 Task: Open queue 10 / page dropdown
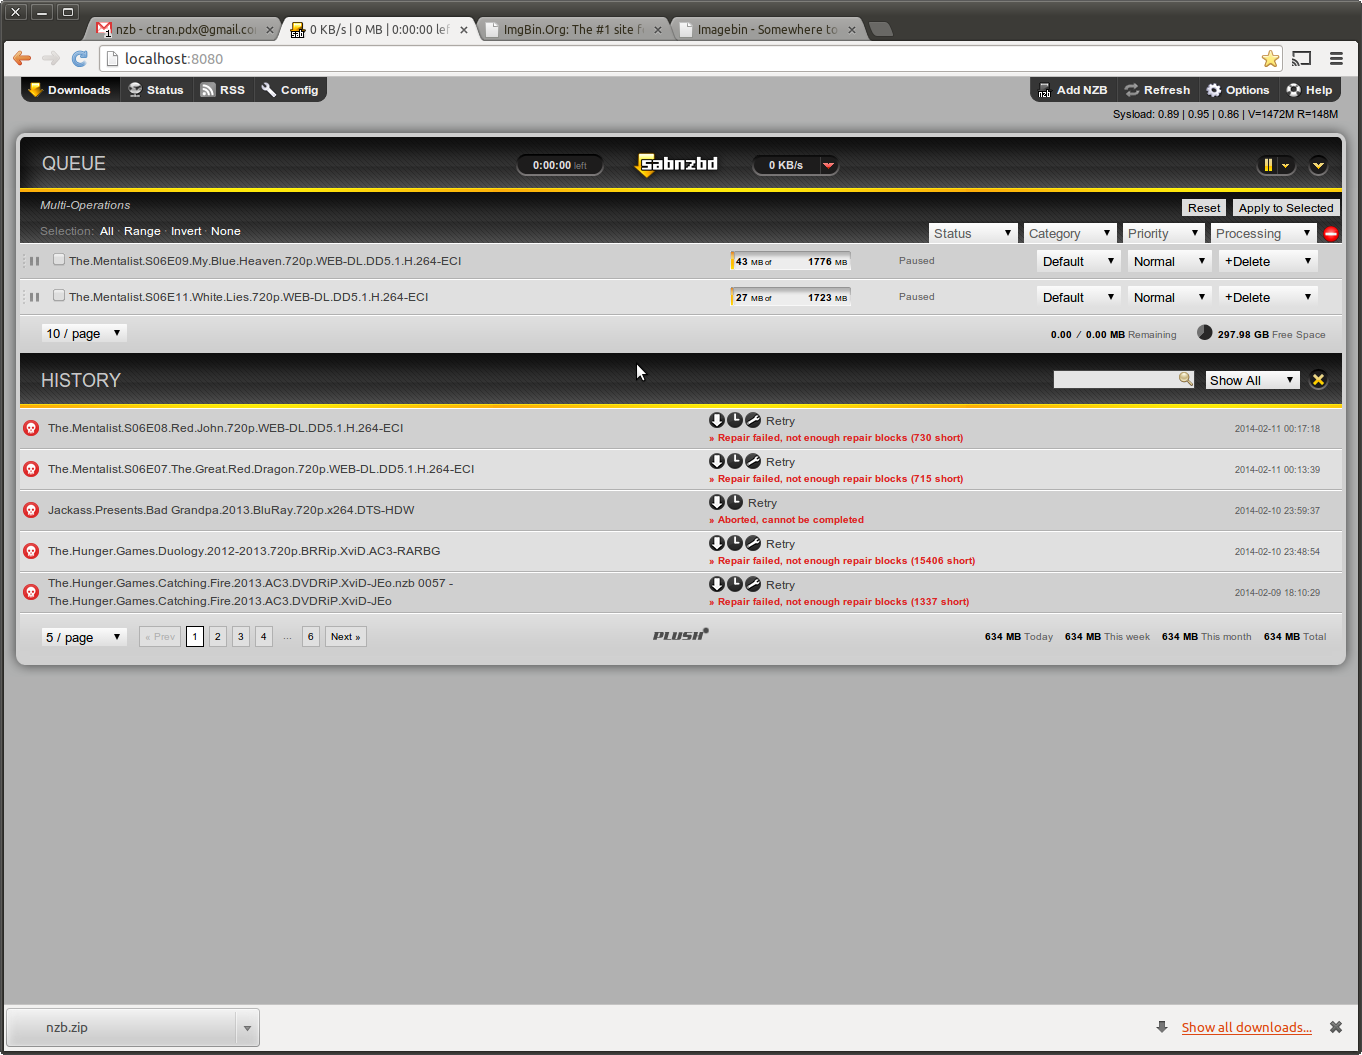pos(84,333)
